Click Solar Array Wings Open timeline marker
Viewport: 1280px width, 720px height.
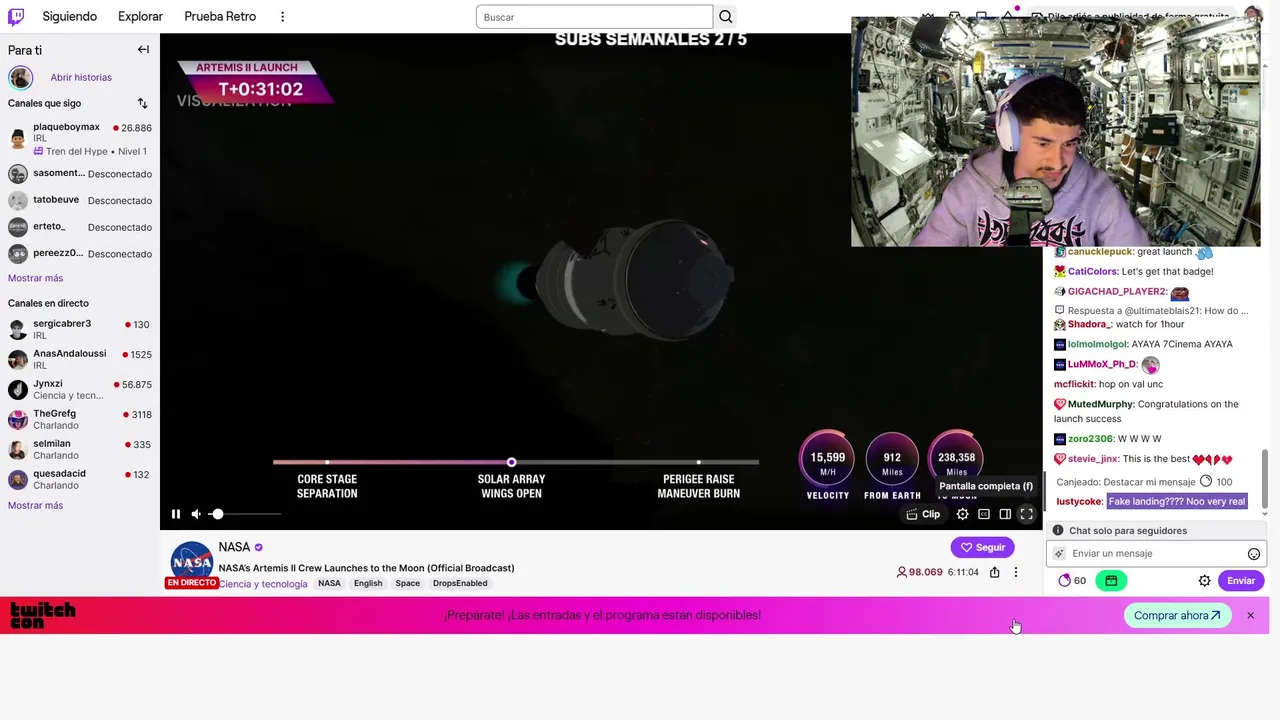point(511,462)
